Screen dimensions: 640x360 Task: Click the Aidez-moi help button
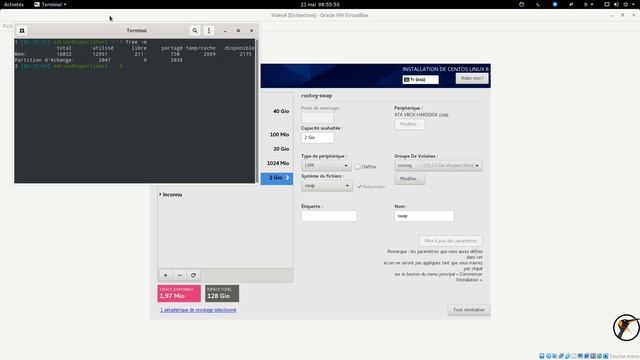coord(472,78)
